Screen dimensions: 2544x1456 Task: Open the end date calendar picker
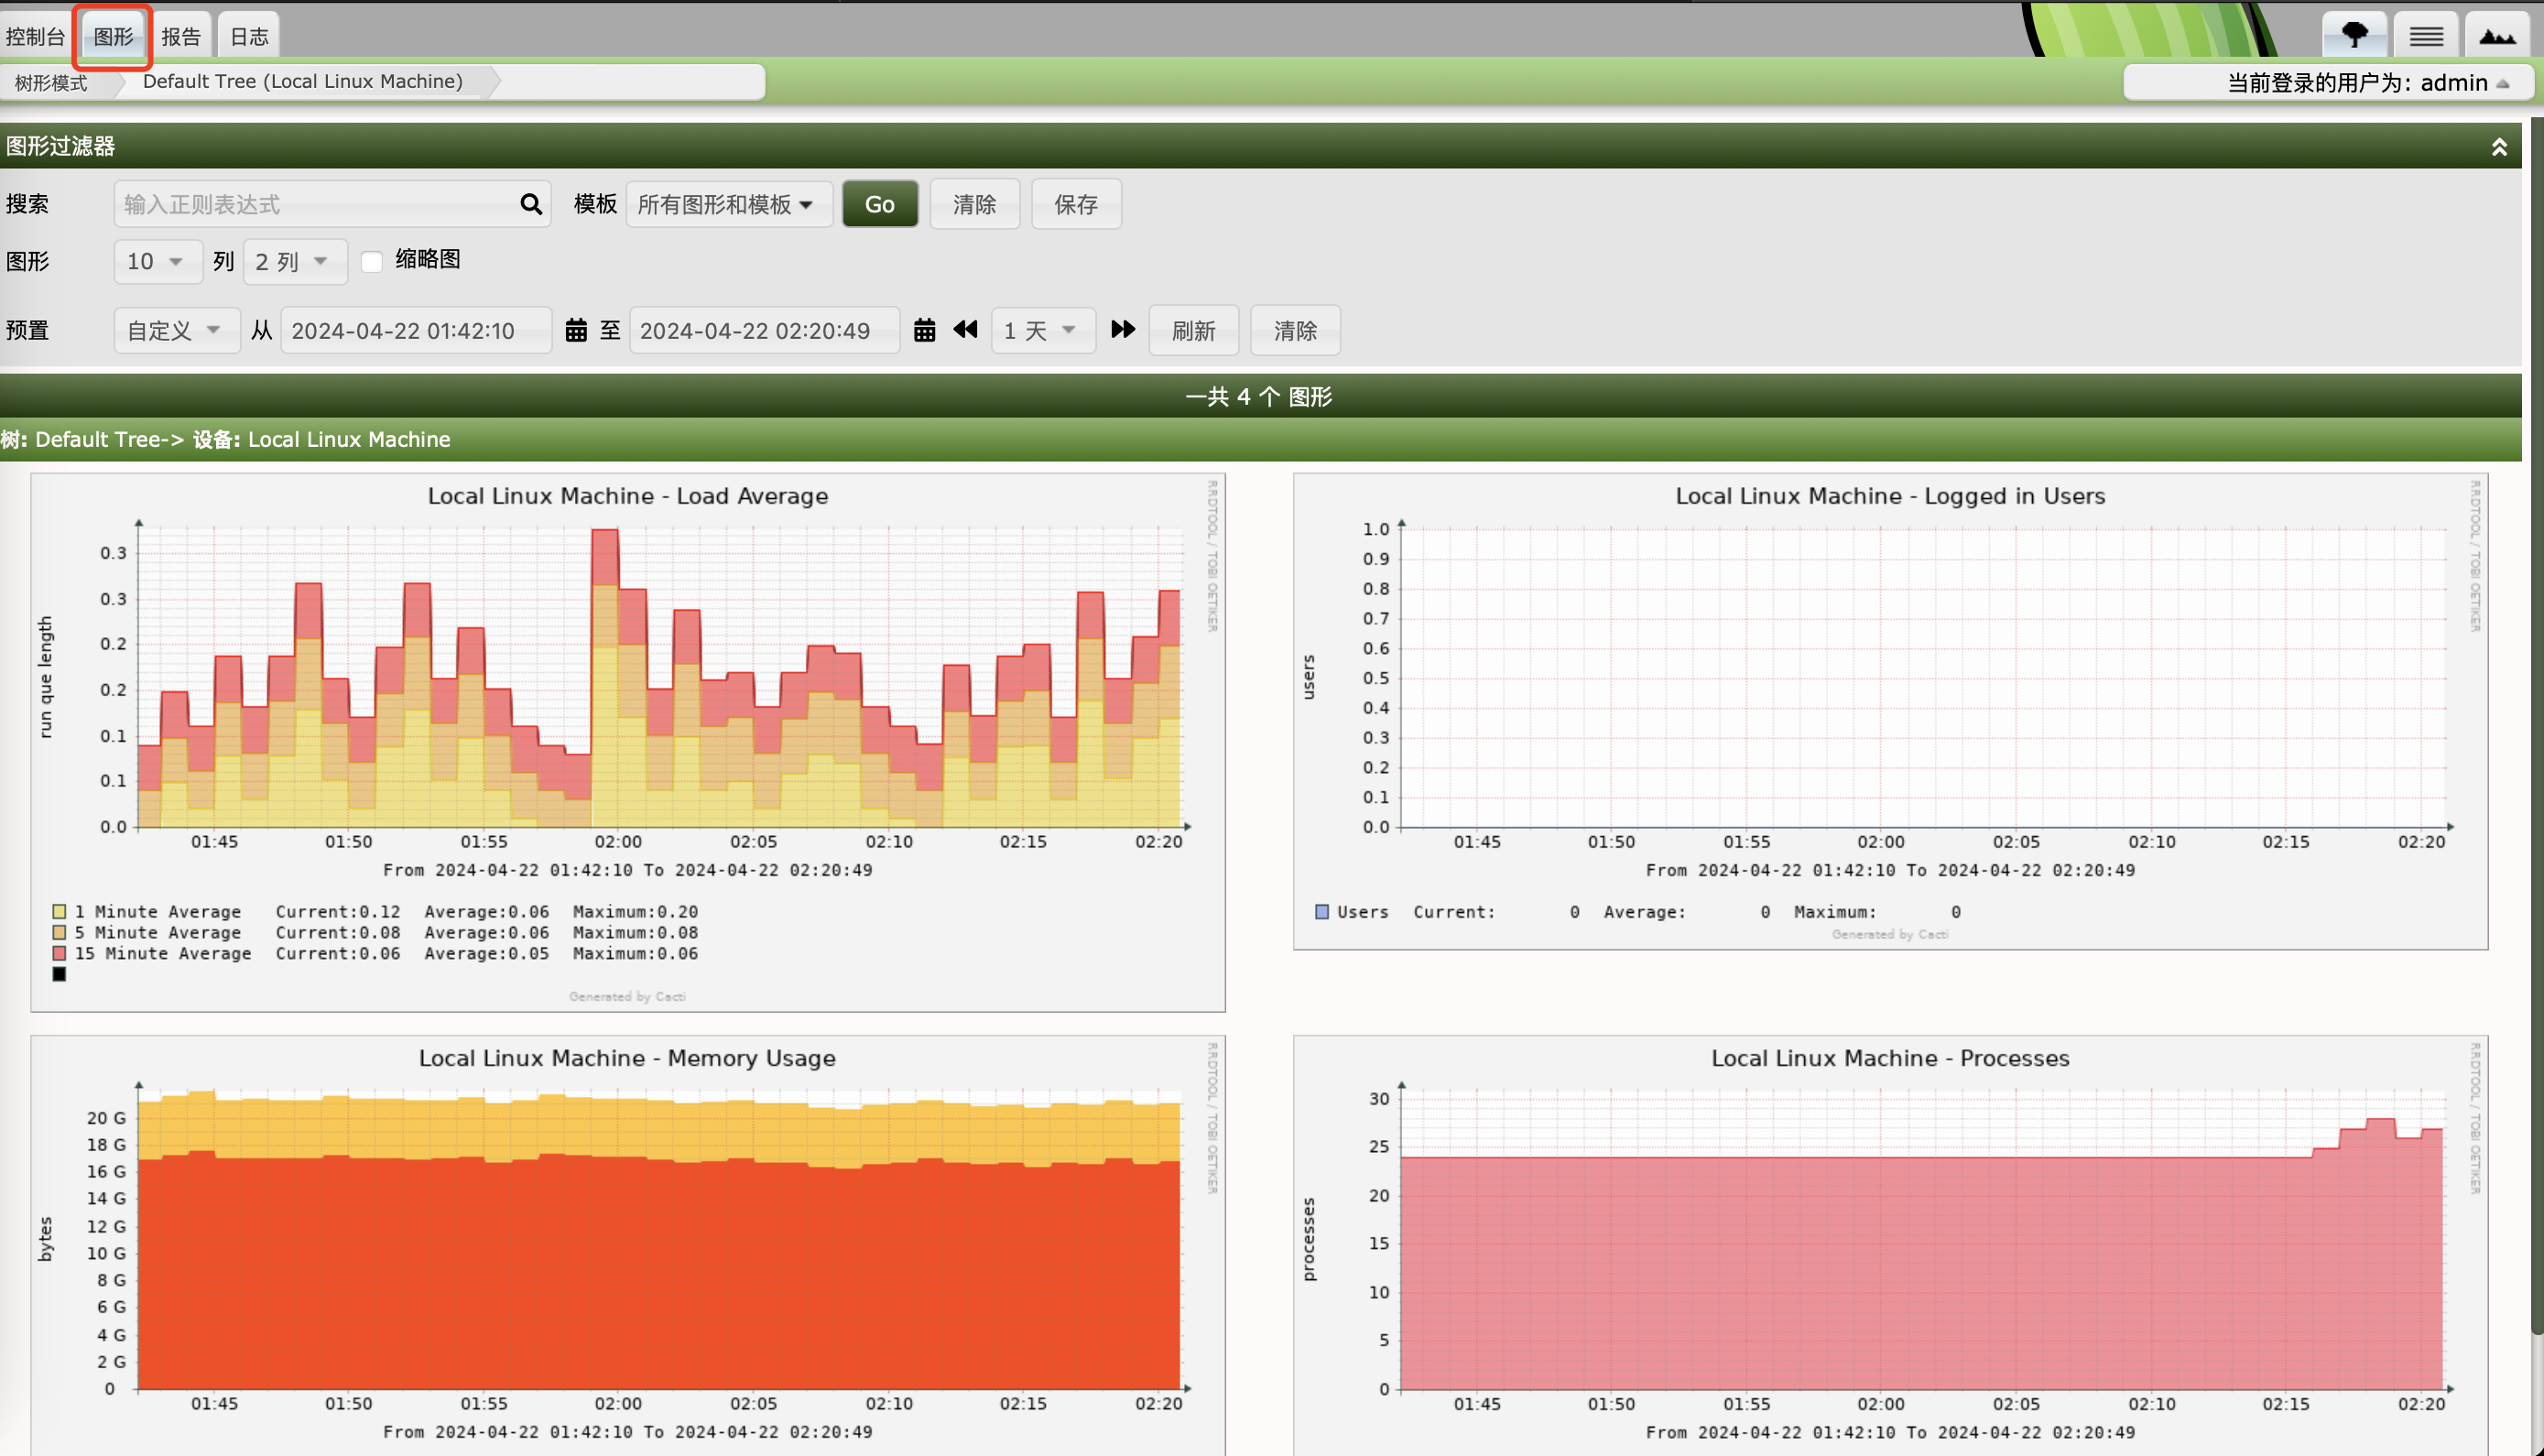pos(924,330)
